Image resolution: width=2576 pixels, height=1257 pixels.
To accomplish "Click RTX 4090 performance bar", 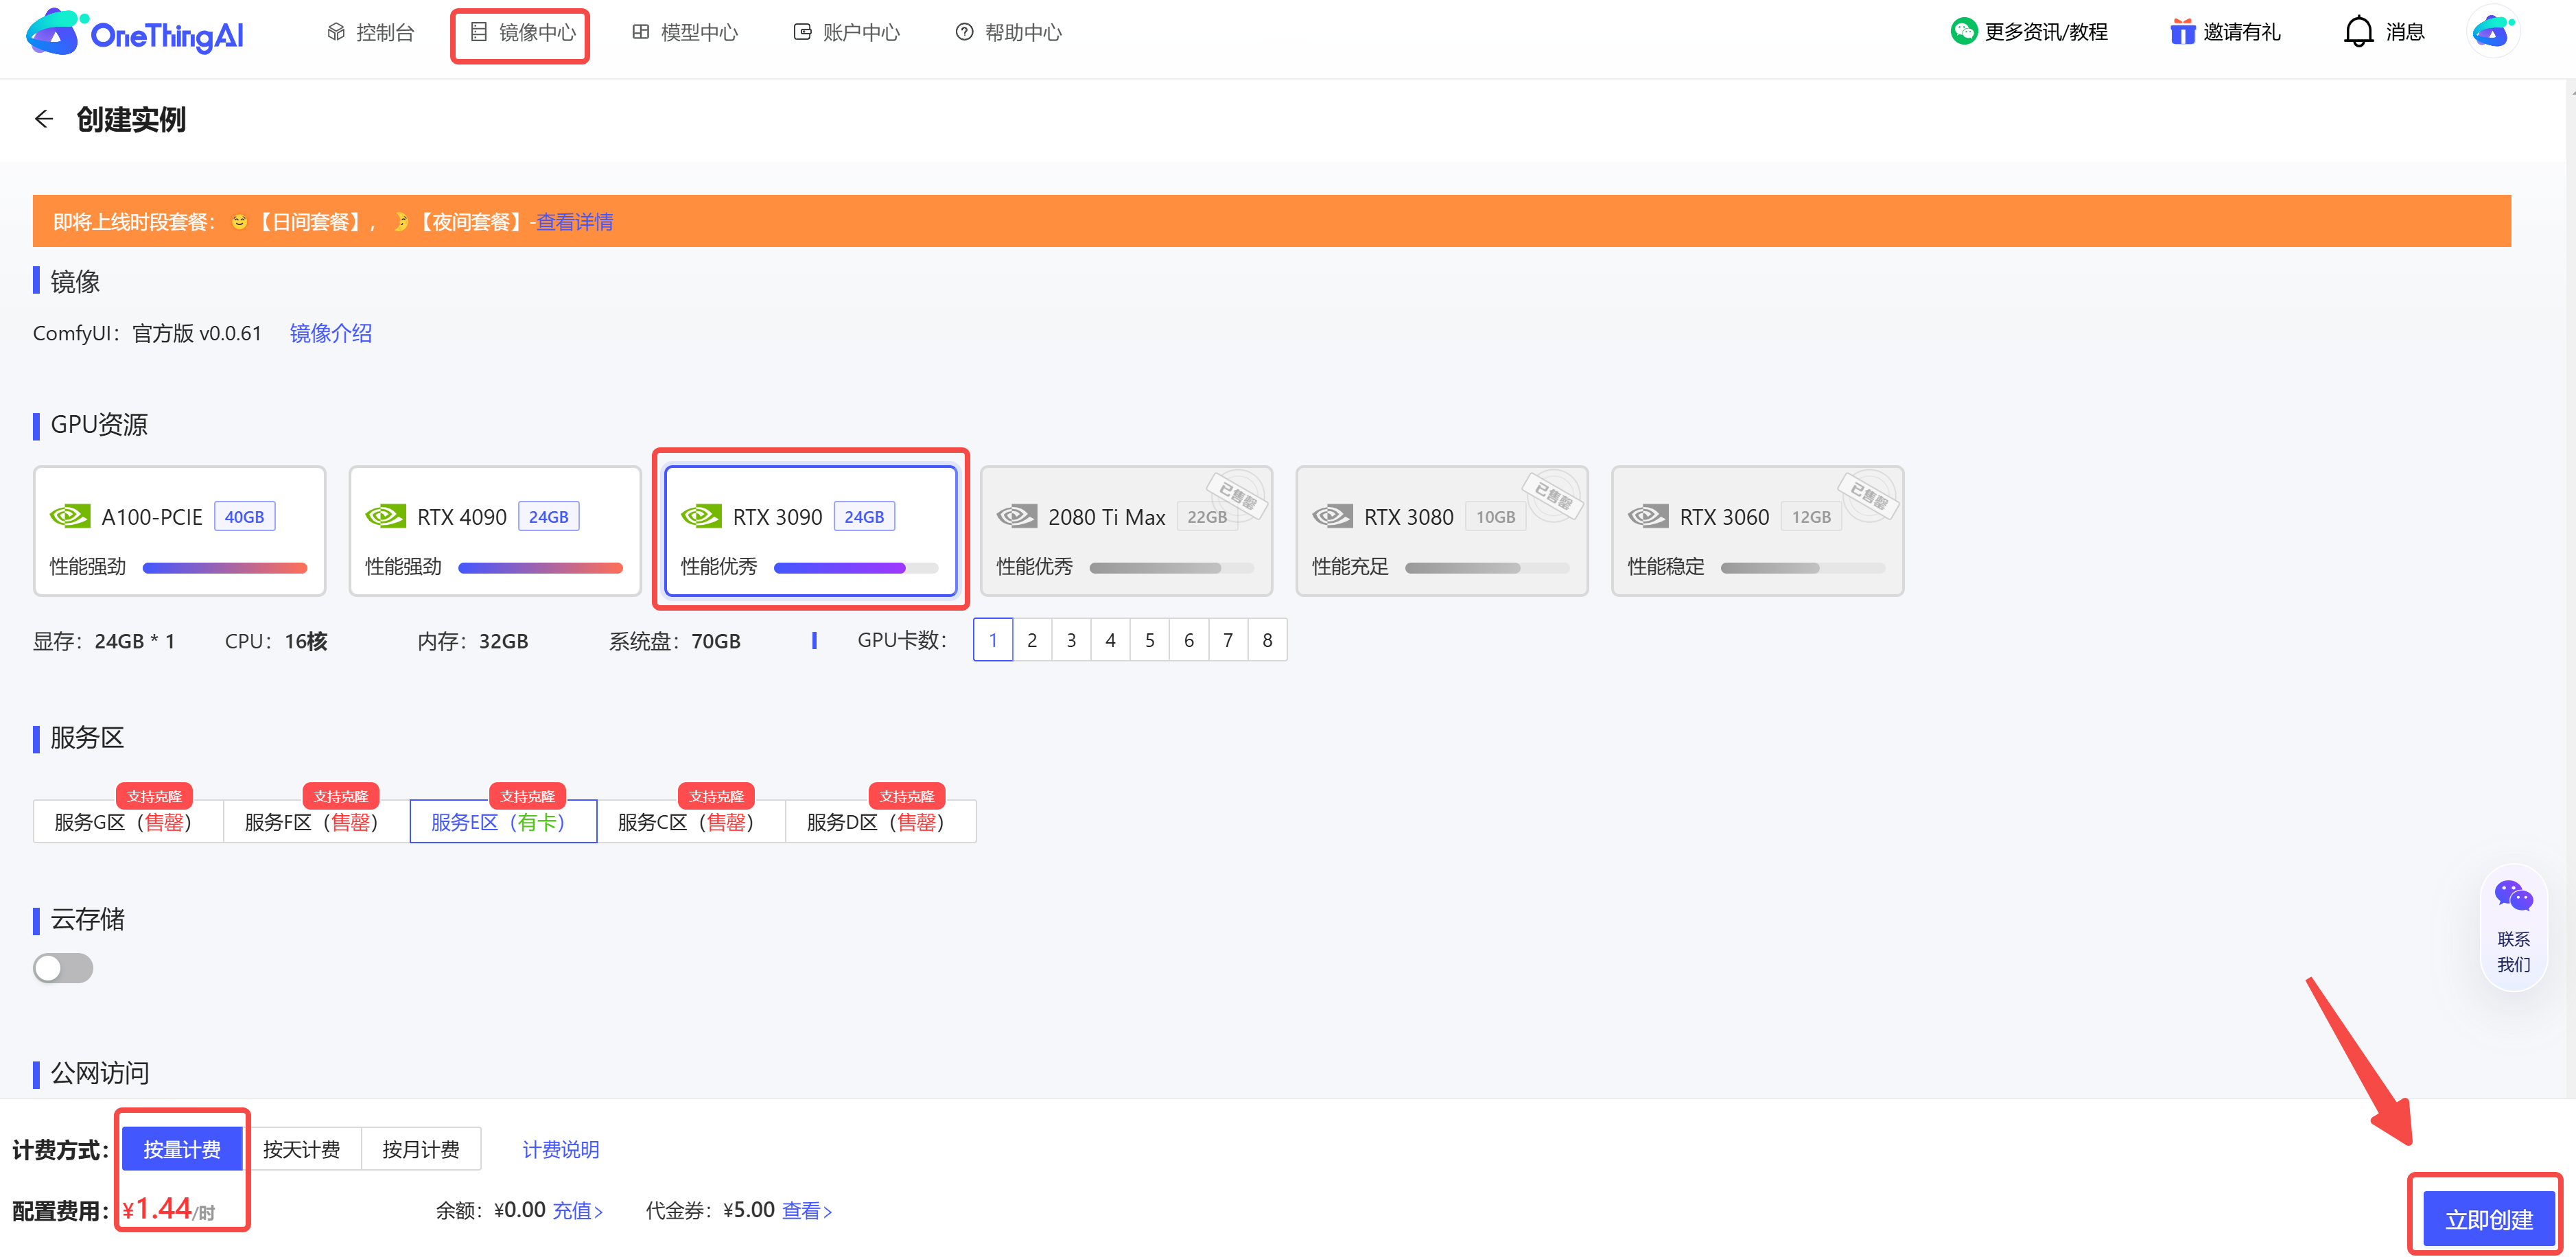I will [x=540, y=568].
